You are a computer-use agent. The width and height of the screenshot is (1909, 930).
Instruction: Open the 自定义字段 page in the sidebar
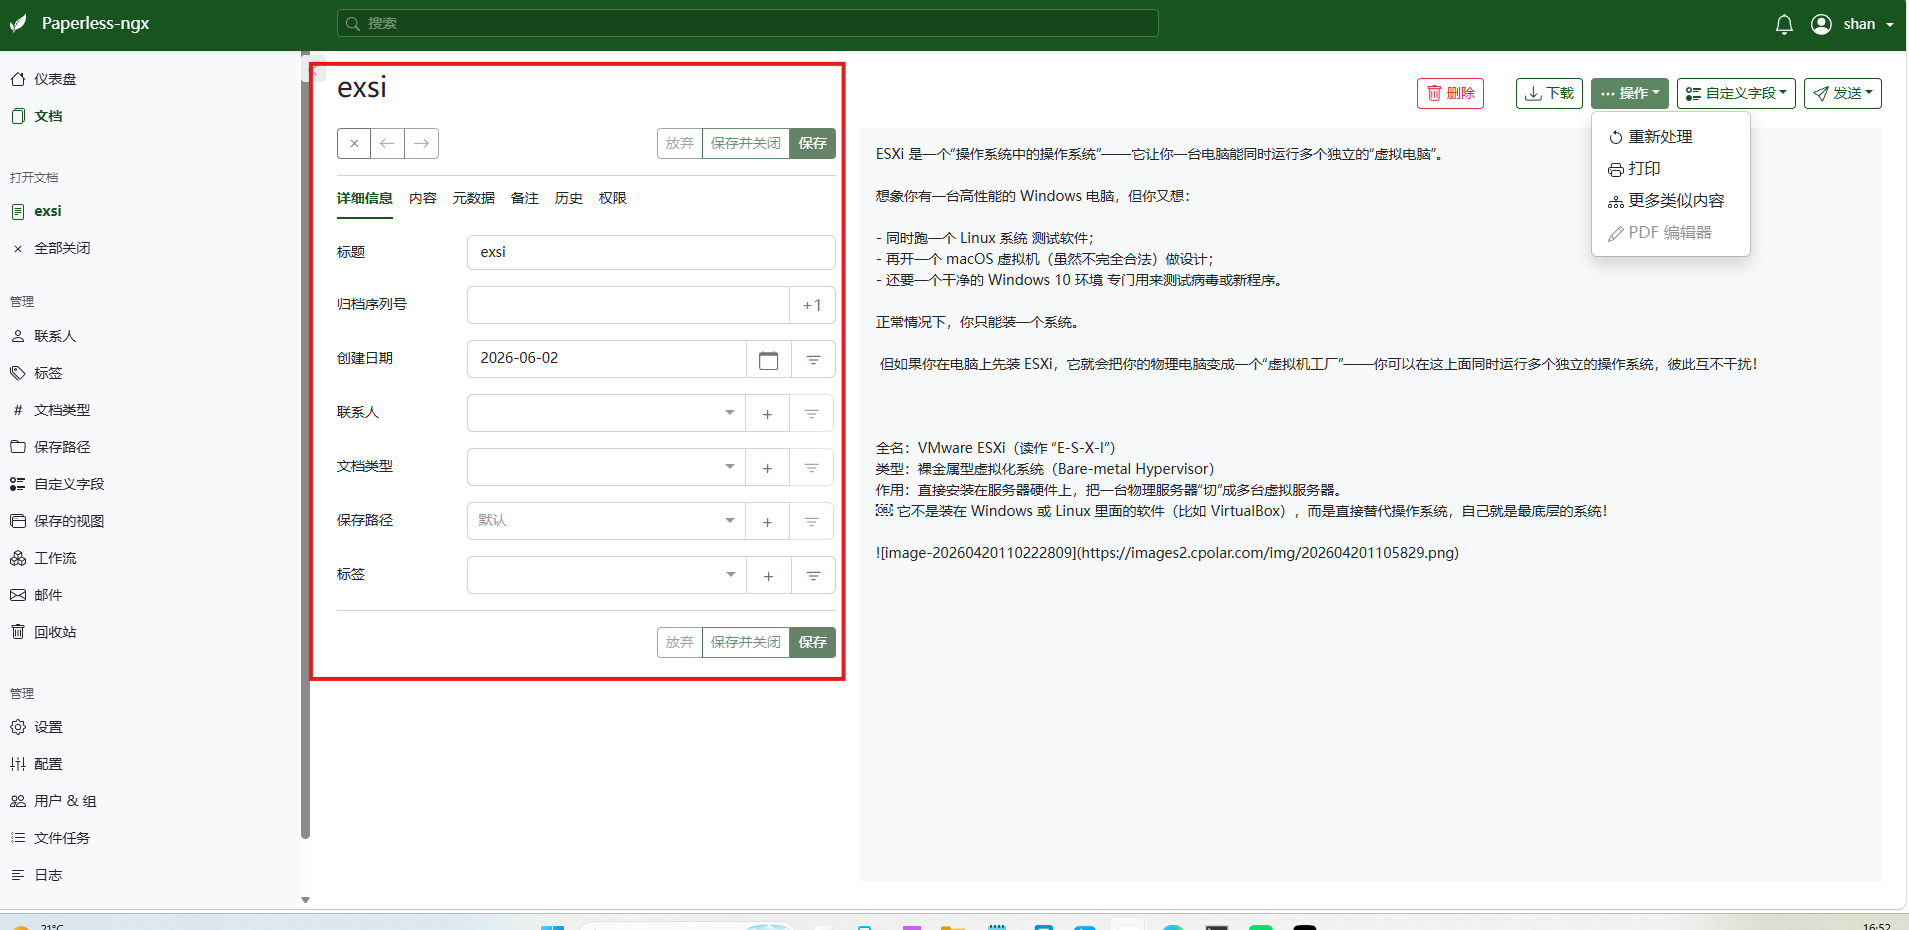[58, 484]
